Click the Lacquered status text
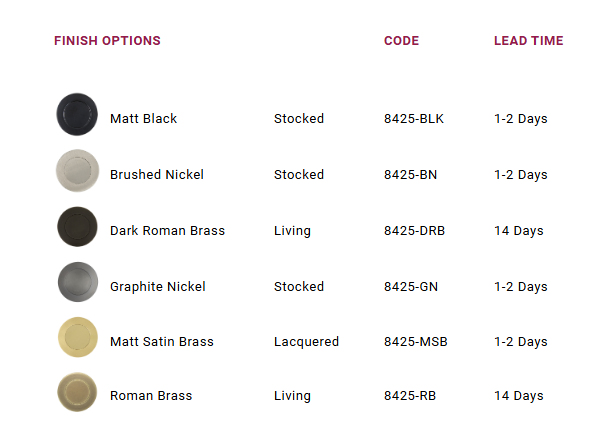This screenshot has width=589, height=437. coord(306,342)
